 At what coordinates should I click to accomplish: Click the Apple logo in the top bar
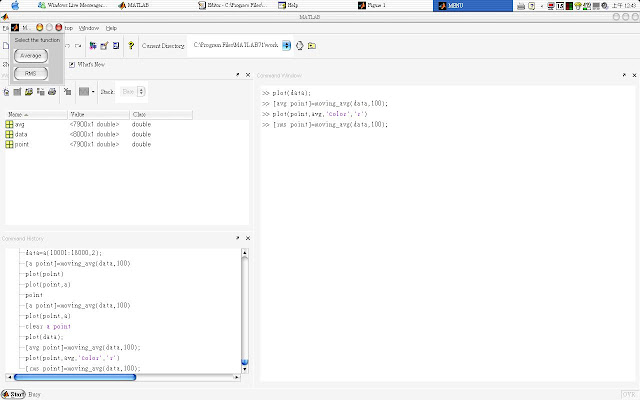click(15, 5)
